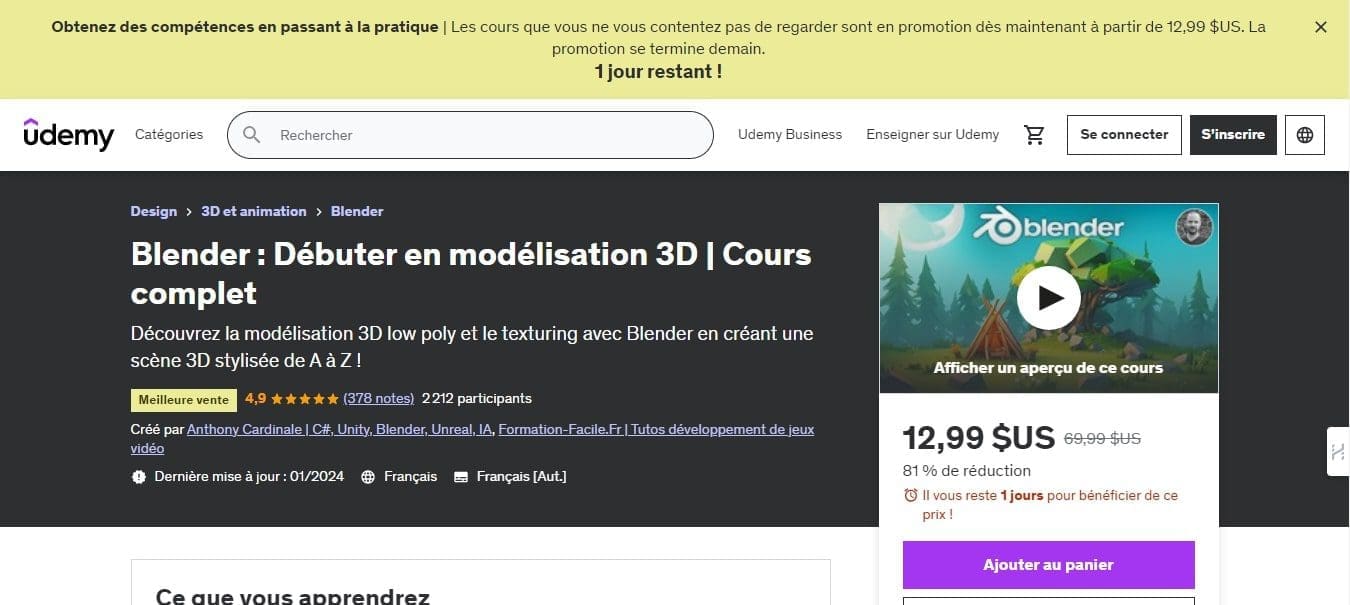Go to Design breadcrumb

tap(154, 211)
